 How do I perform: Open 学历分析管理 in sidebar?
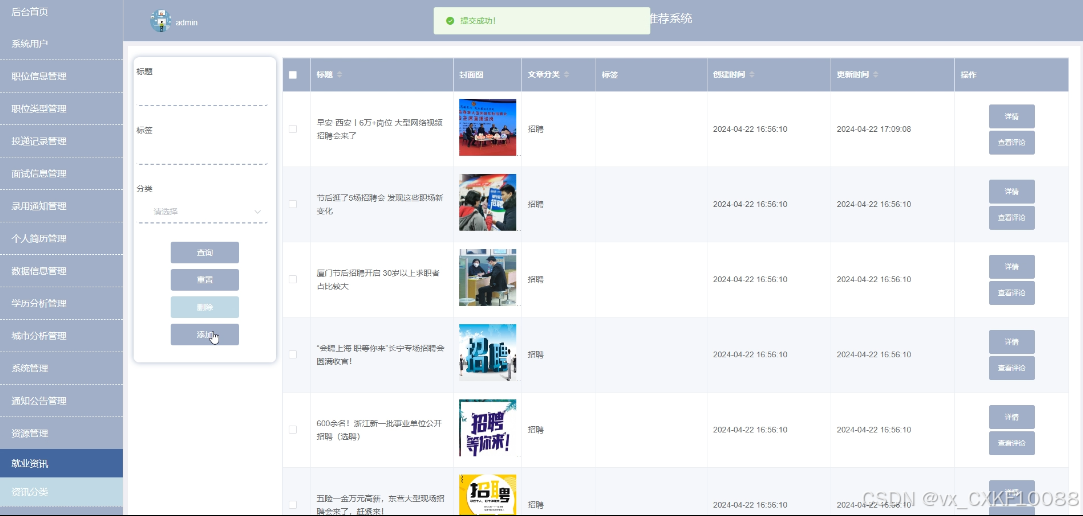point(61,303)
